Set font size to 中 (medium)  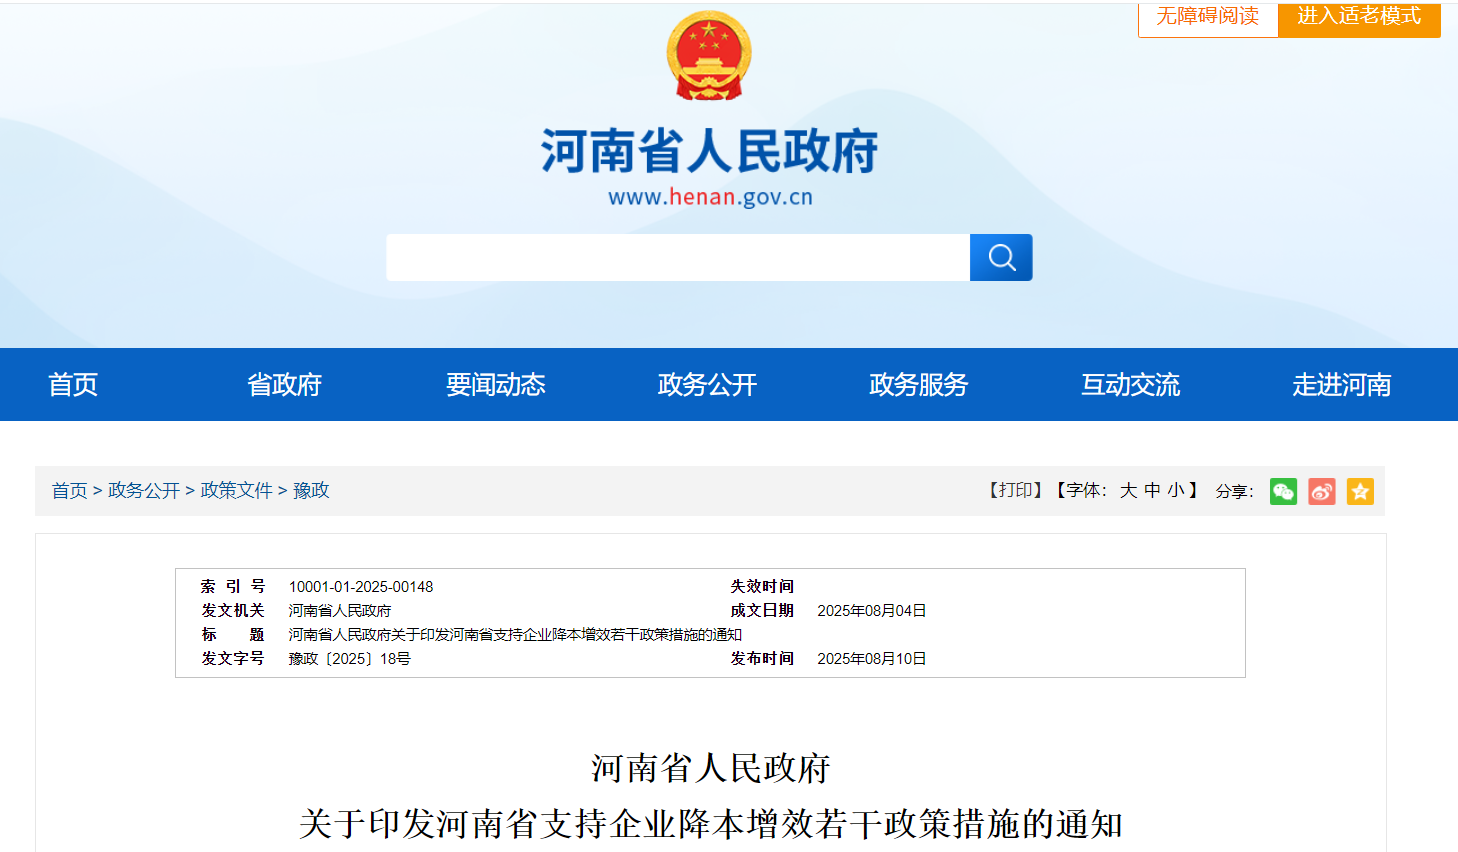click(x=1152, y=490)
